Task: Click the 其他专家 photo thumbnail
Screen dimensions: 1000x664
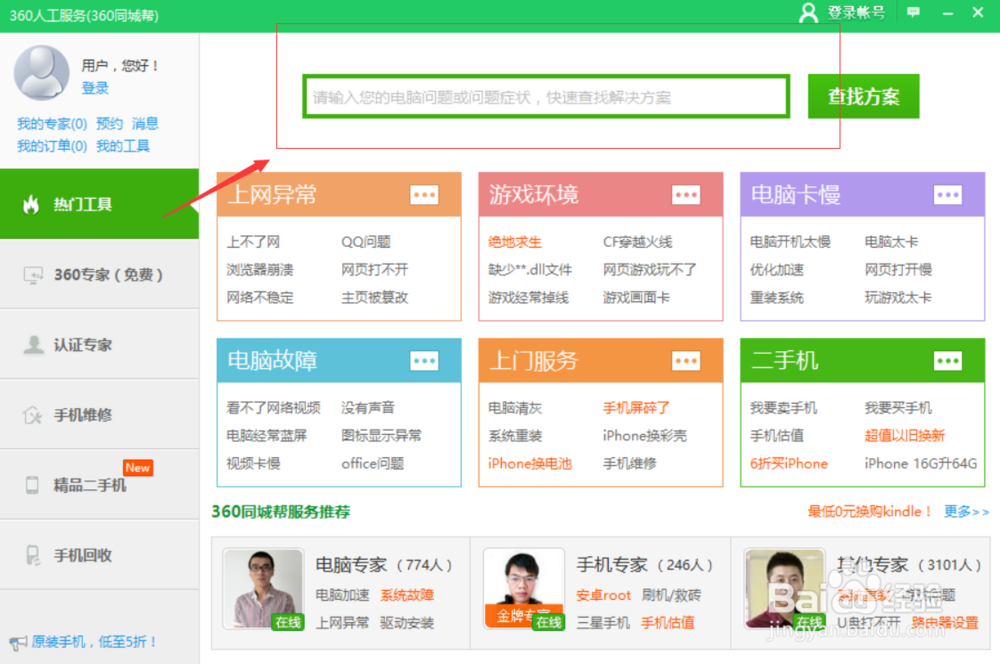Action: (784, 589)
